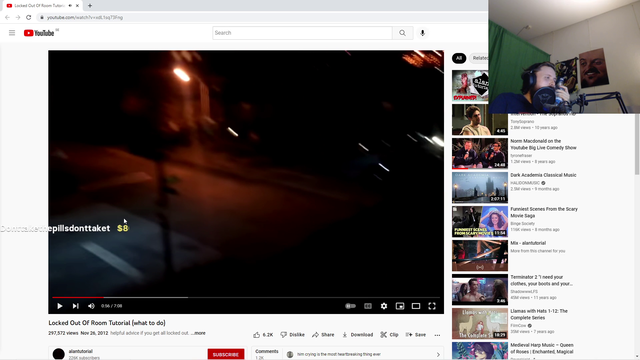Enable miniplayer mode
The height and width of the screenshot is (360, 640).
point(400,306)
